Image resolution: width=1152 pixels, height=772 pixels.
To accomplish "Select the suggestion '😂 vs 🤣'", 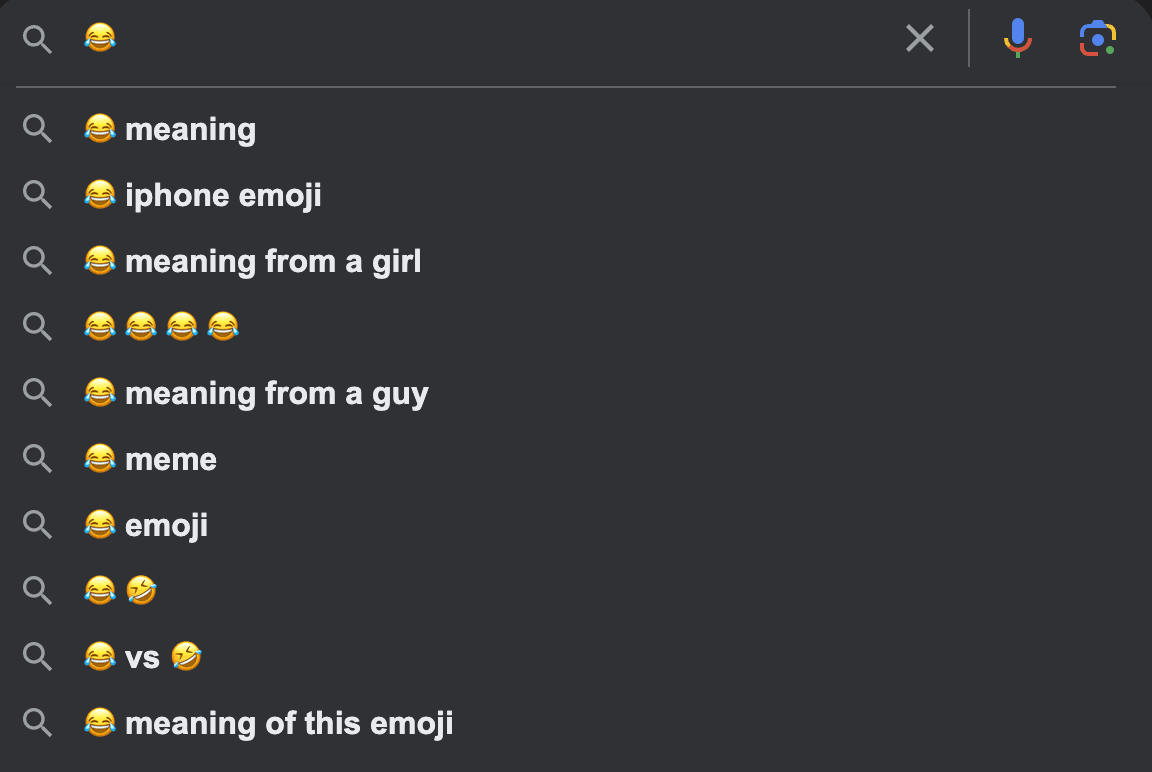I will point(143,657).
